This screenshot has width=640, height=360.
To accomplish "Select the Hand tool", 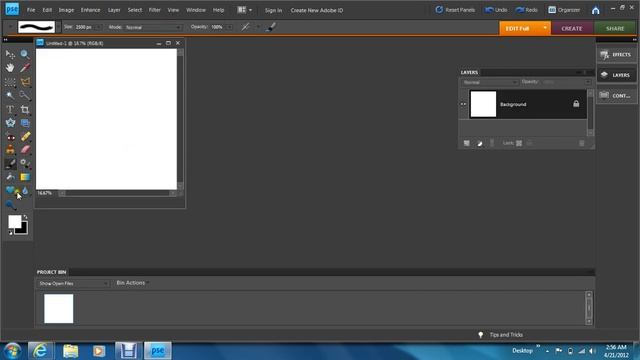I will tap(10, 68).
